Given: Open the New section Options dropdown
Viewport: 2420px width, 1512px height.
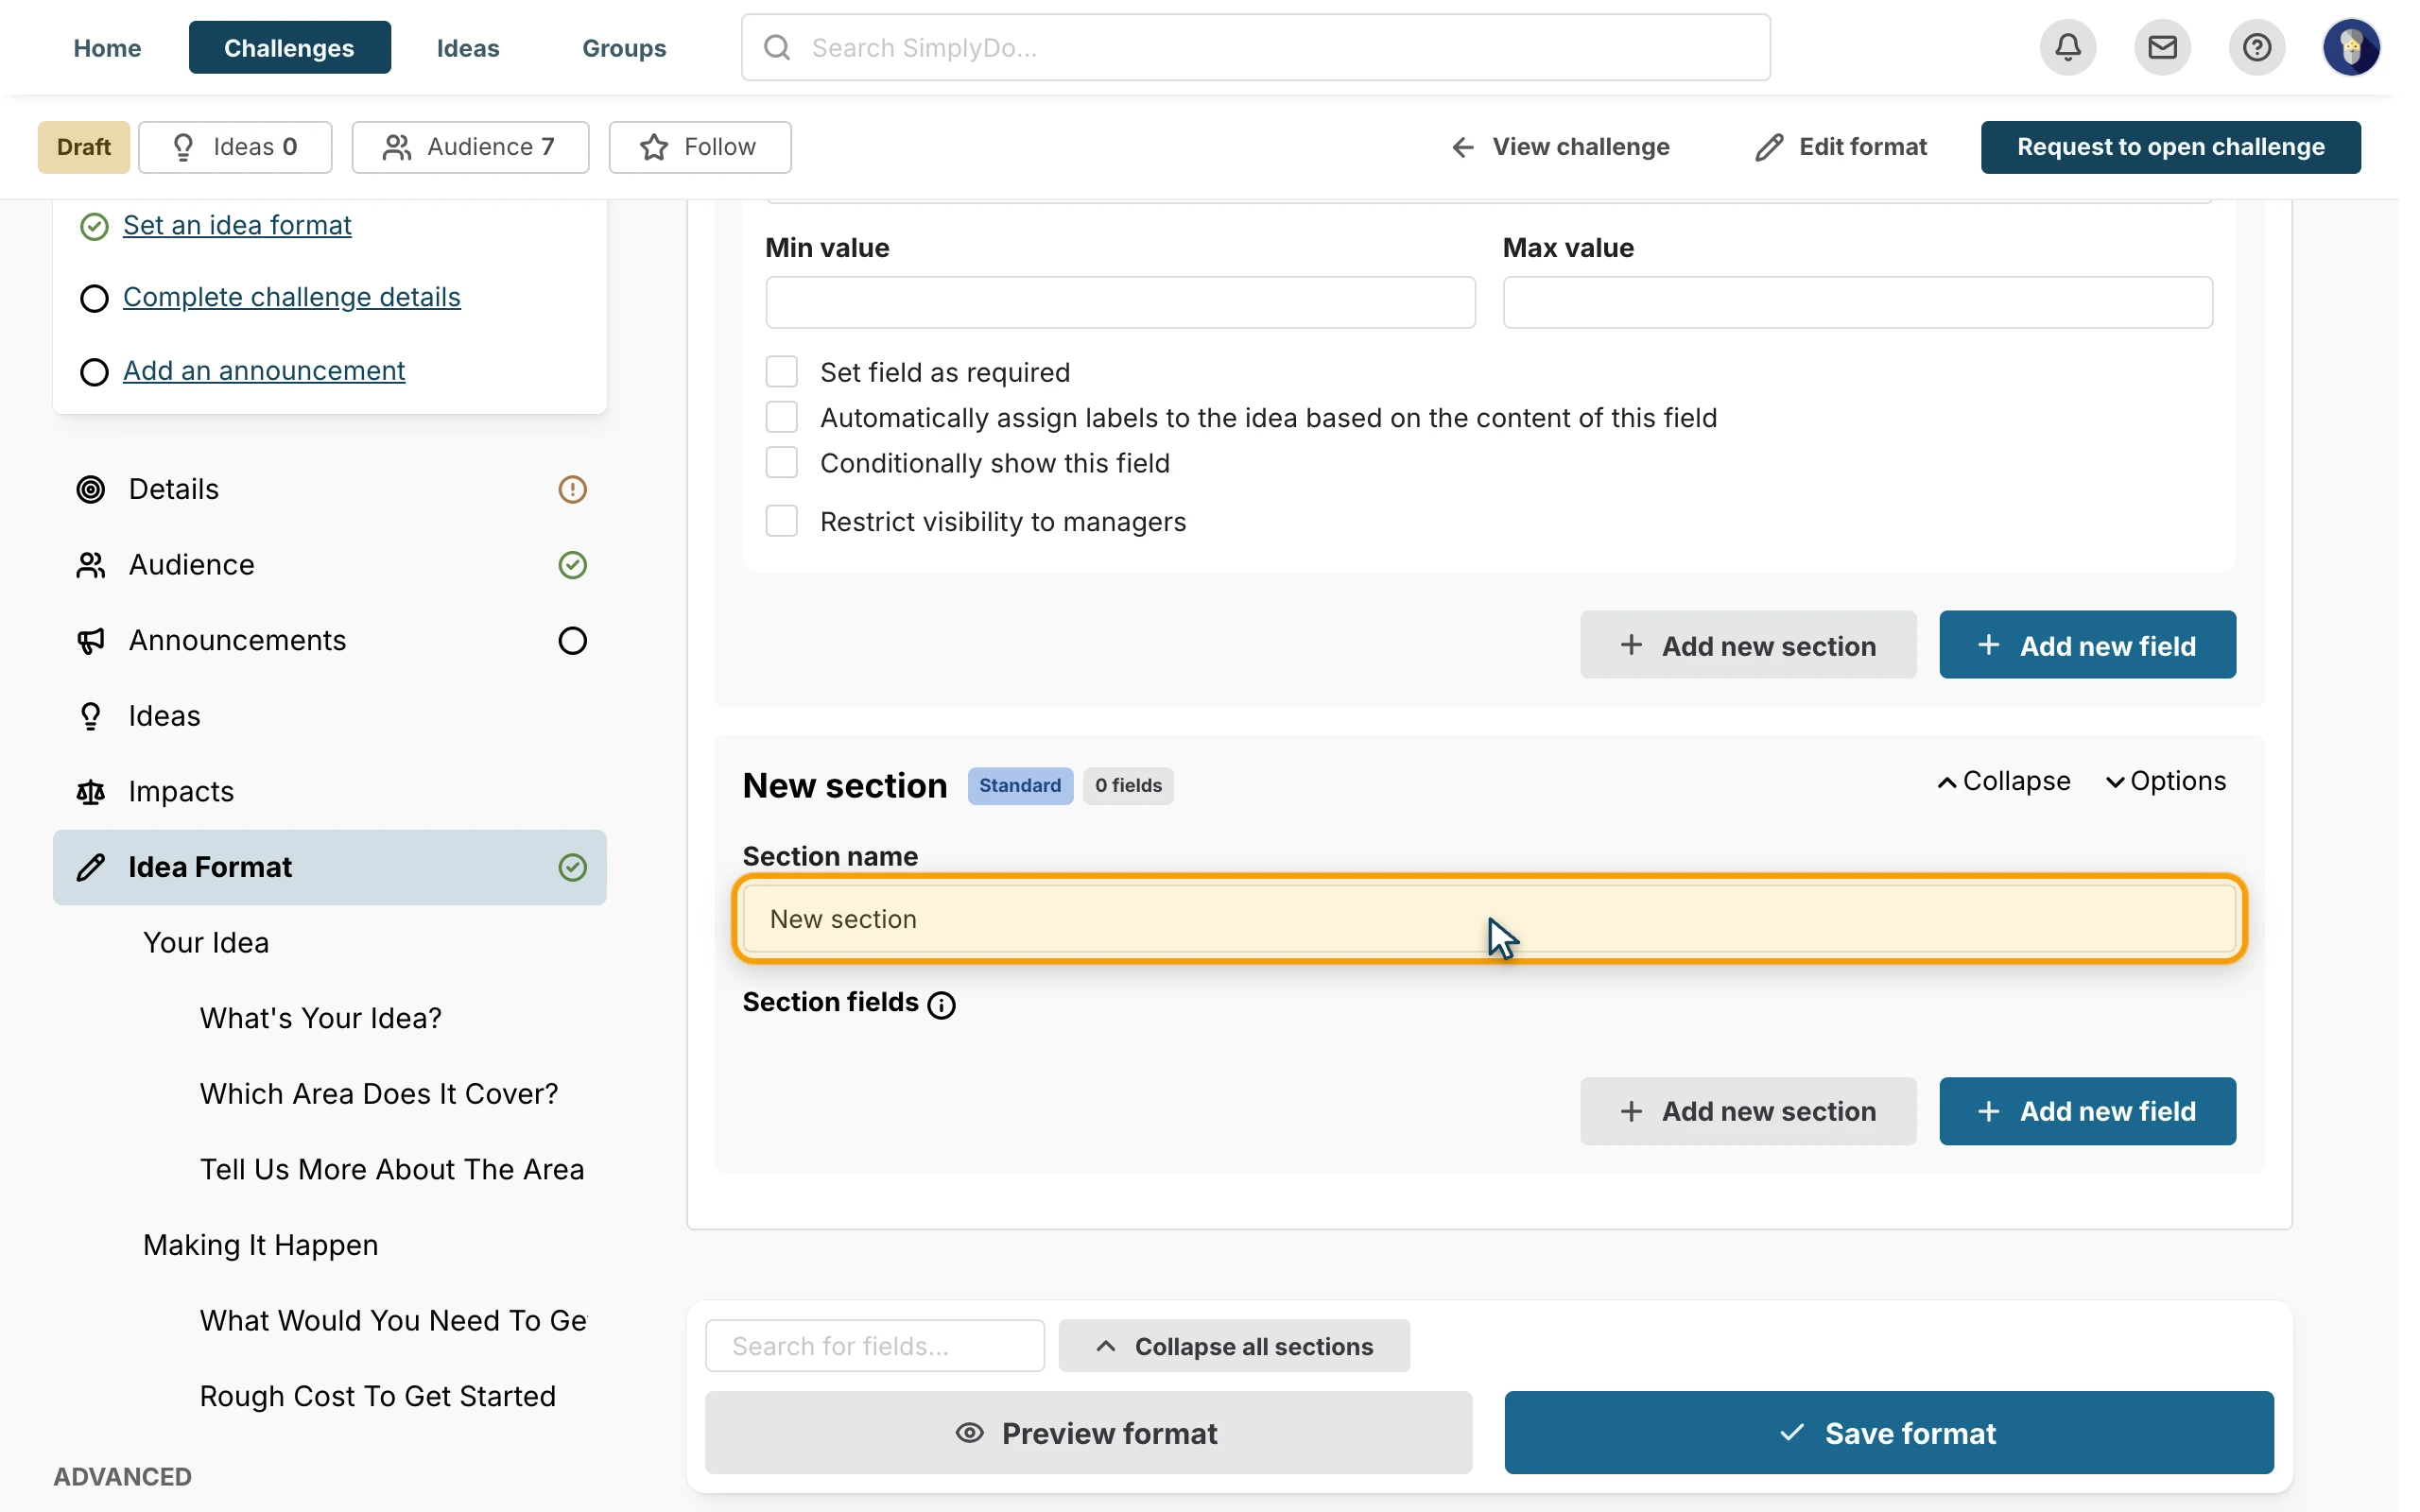Looking at the screenshot, I should [x=2166, y=781].
